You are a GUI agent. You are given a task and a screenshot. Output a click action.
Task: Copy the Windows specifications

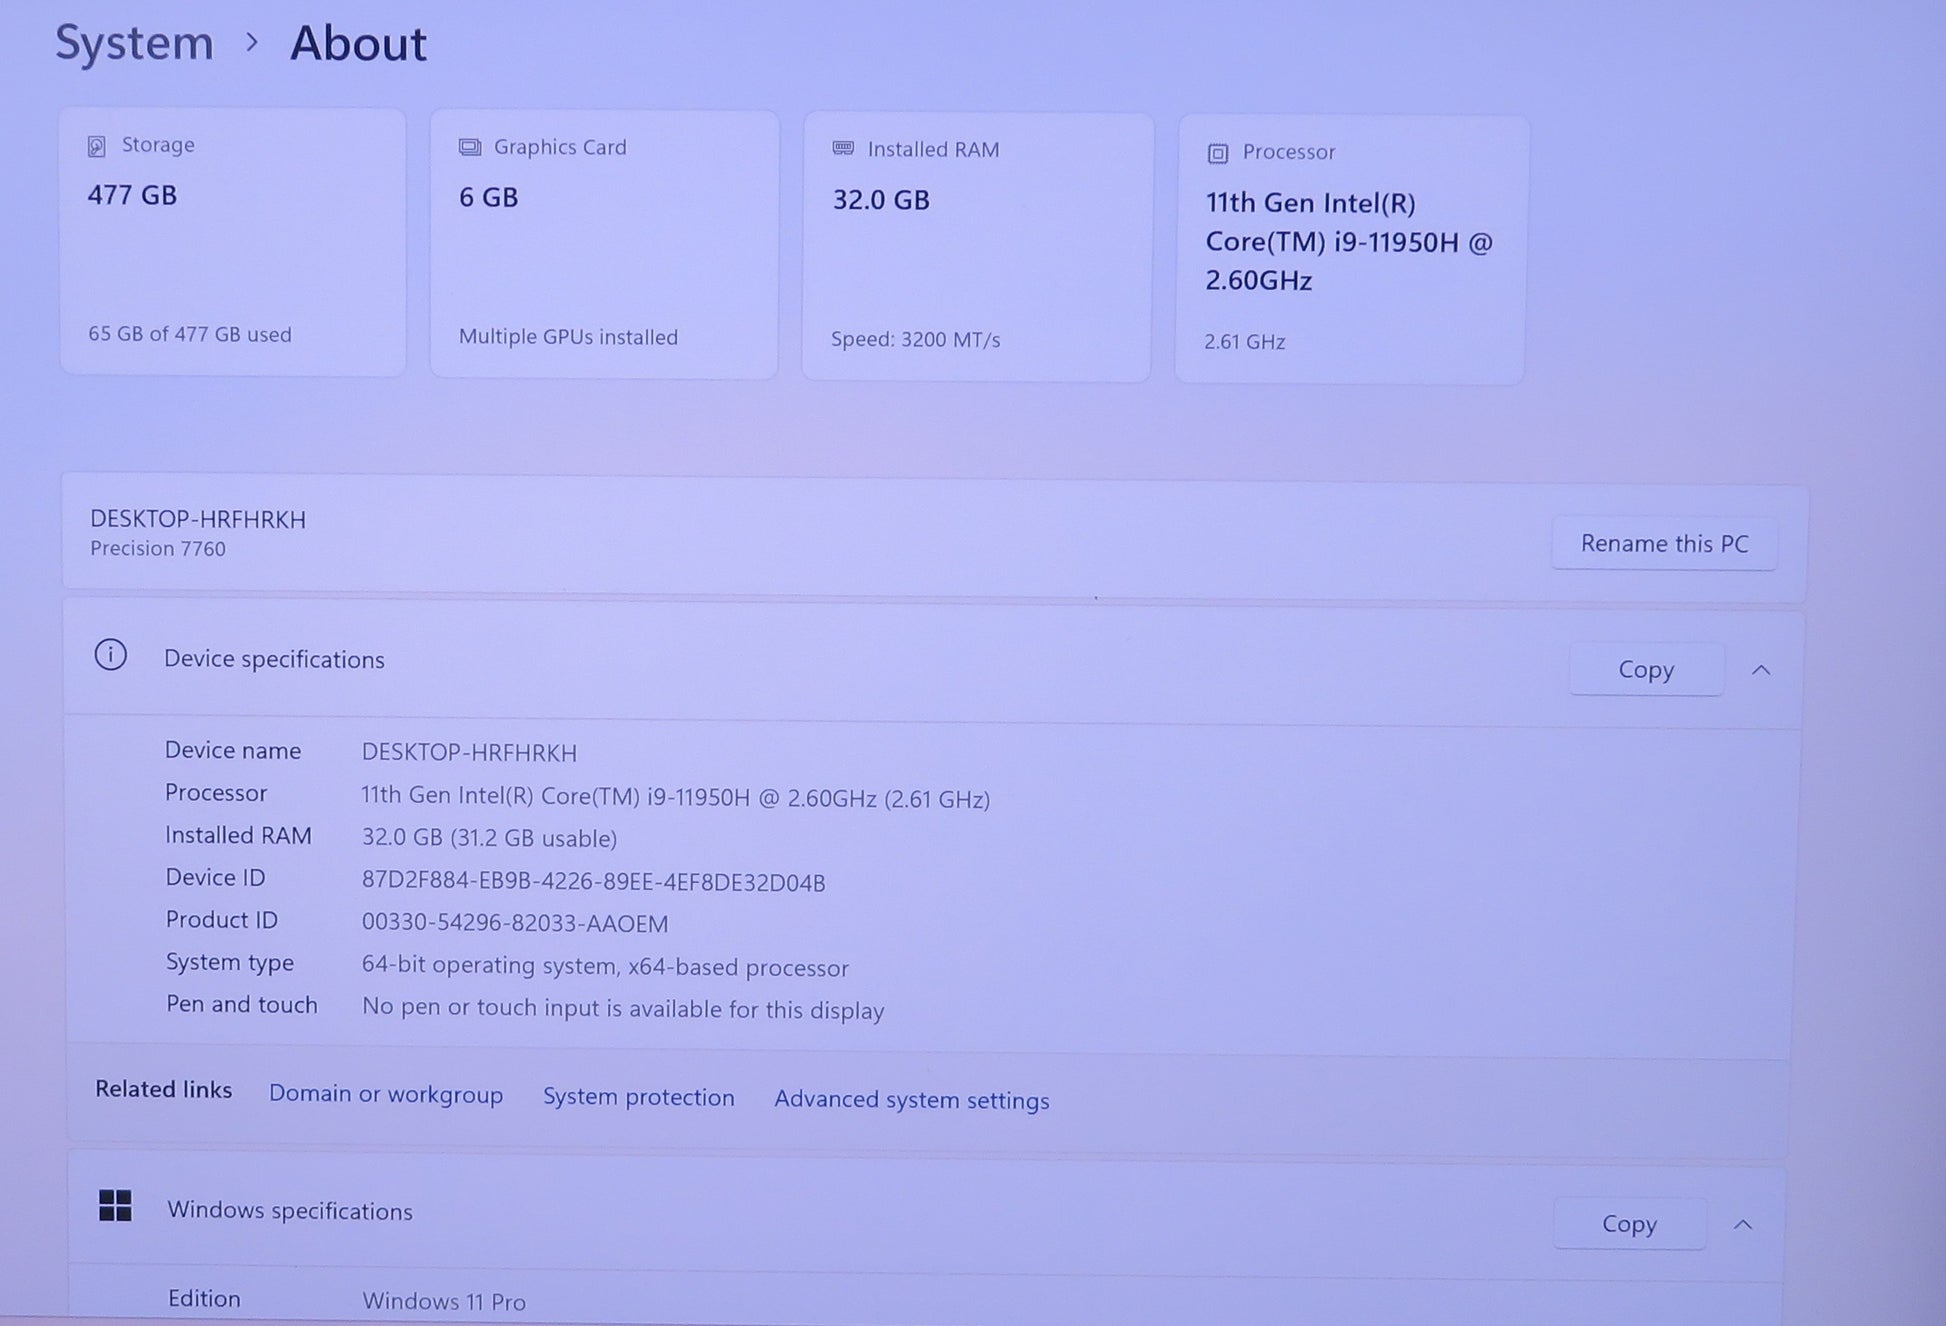tap(1629, 1224)
